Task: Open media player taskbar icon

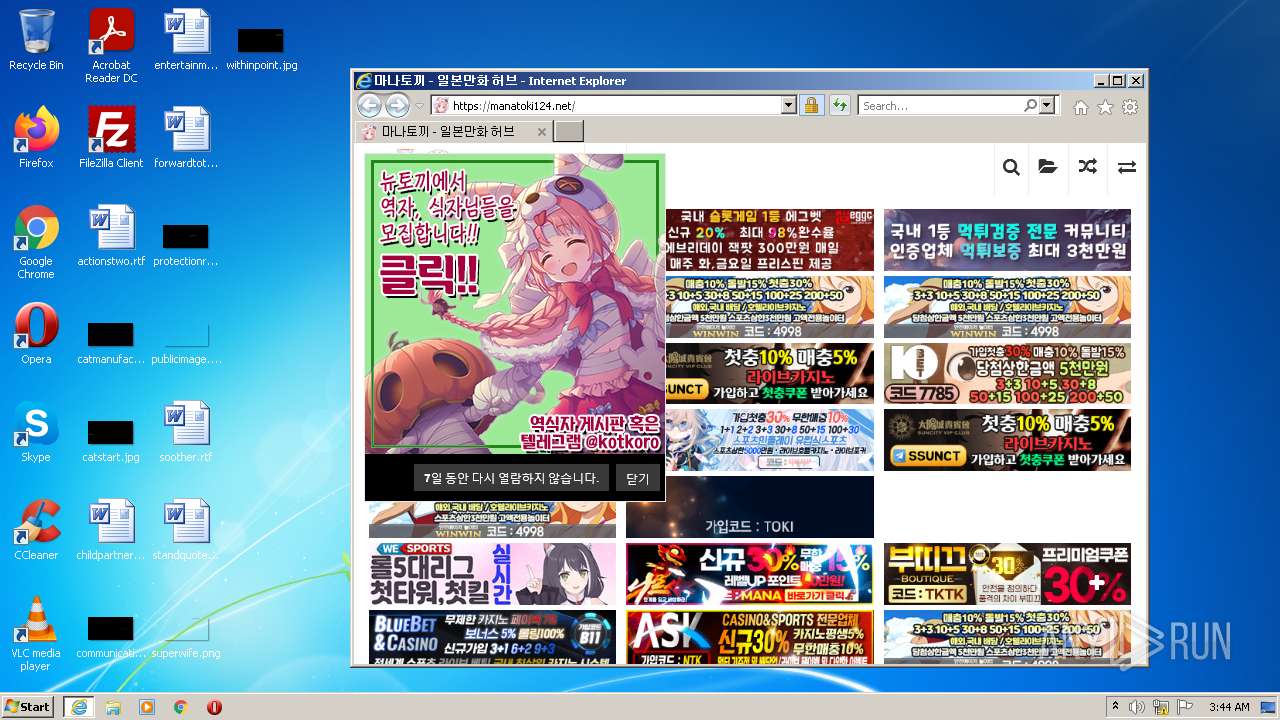Action: pyautogui.click(x=147, y=707)
